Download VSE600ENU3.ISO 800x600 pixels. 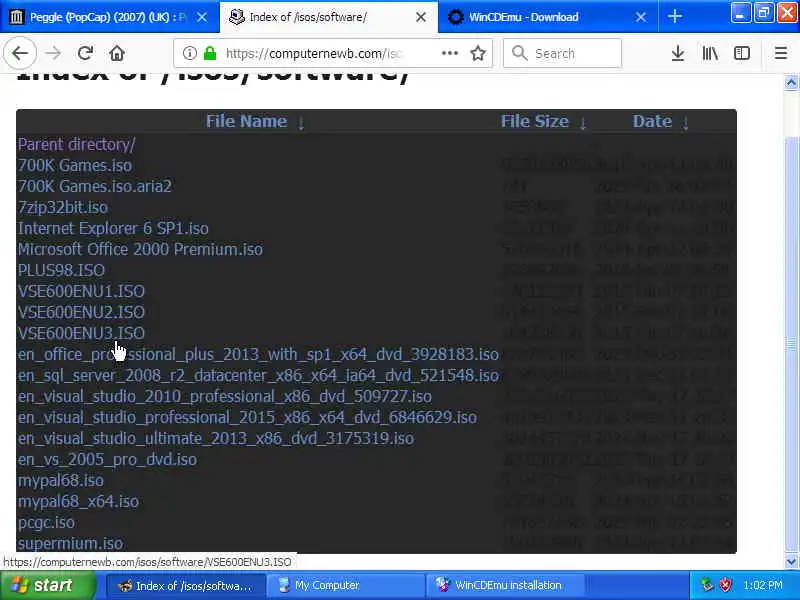pos(81,333)
